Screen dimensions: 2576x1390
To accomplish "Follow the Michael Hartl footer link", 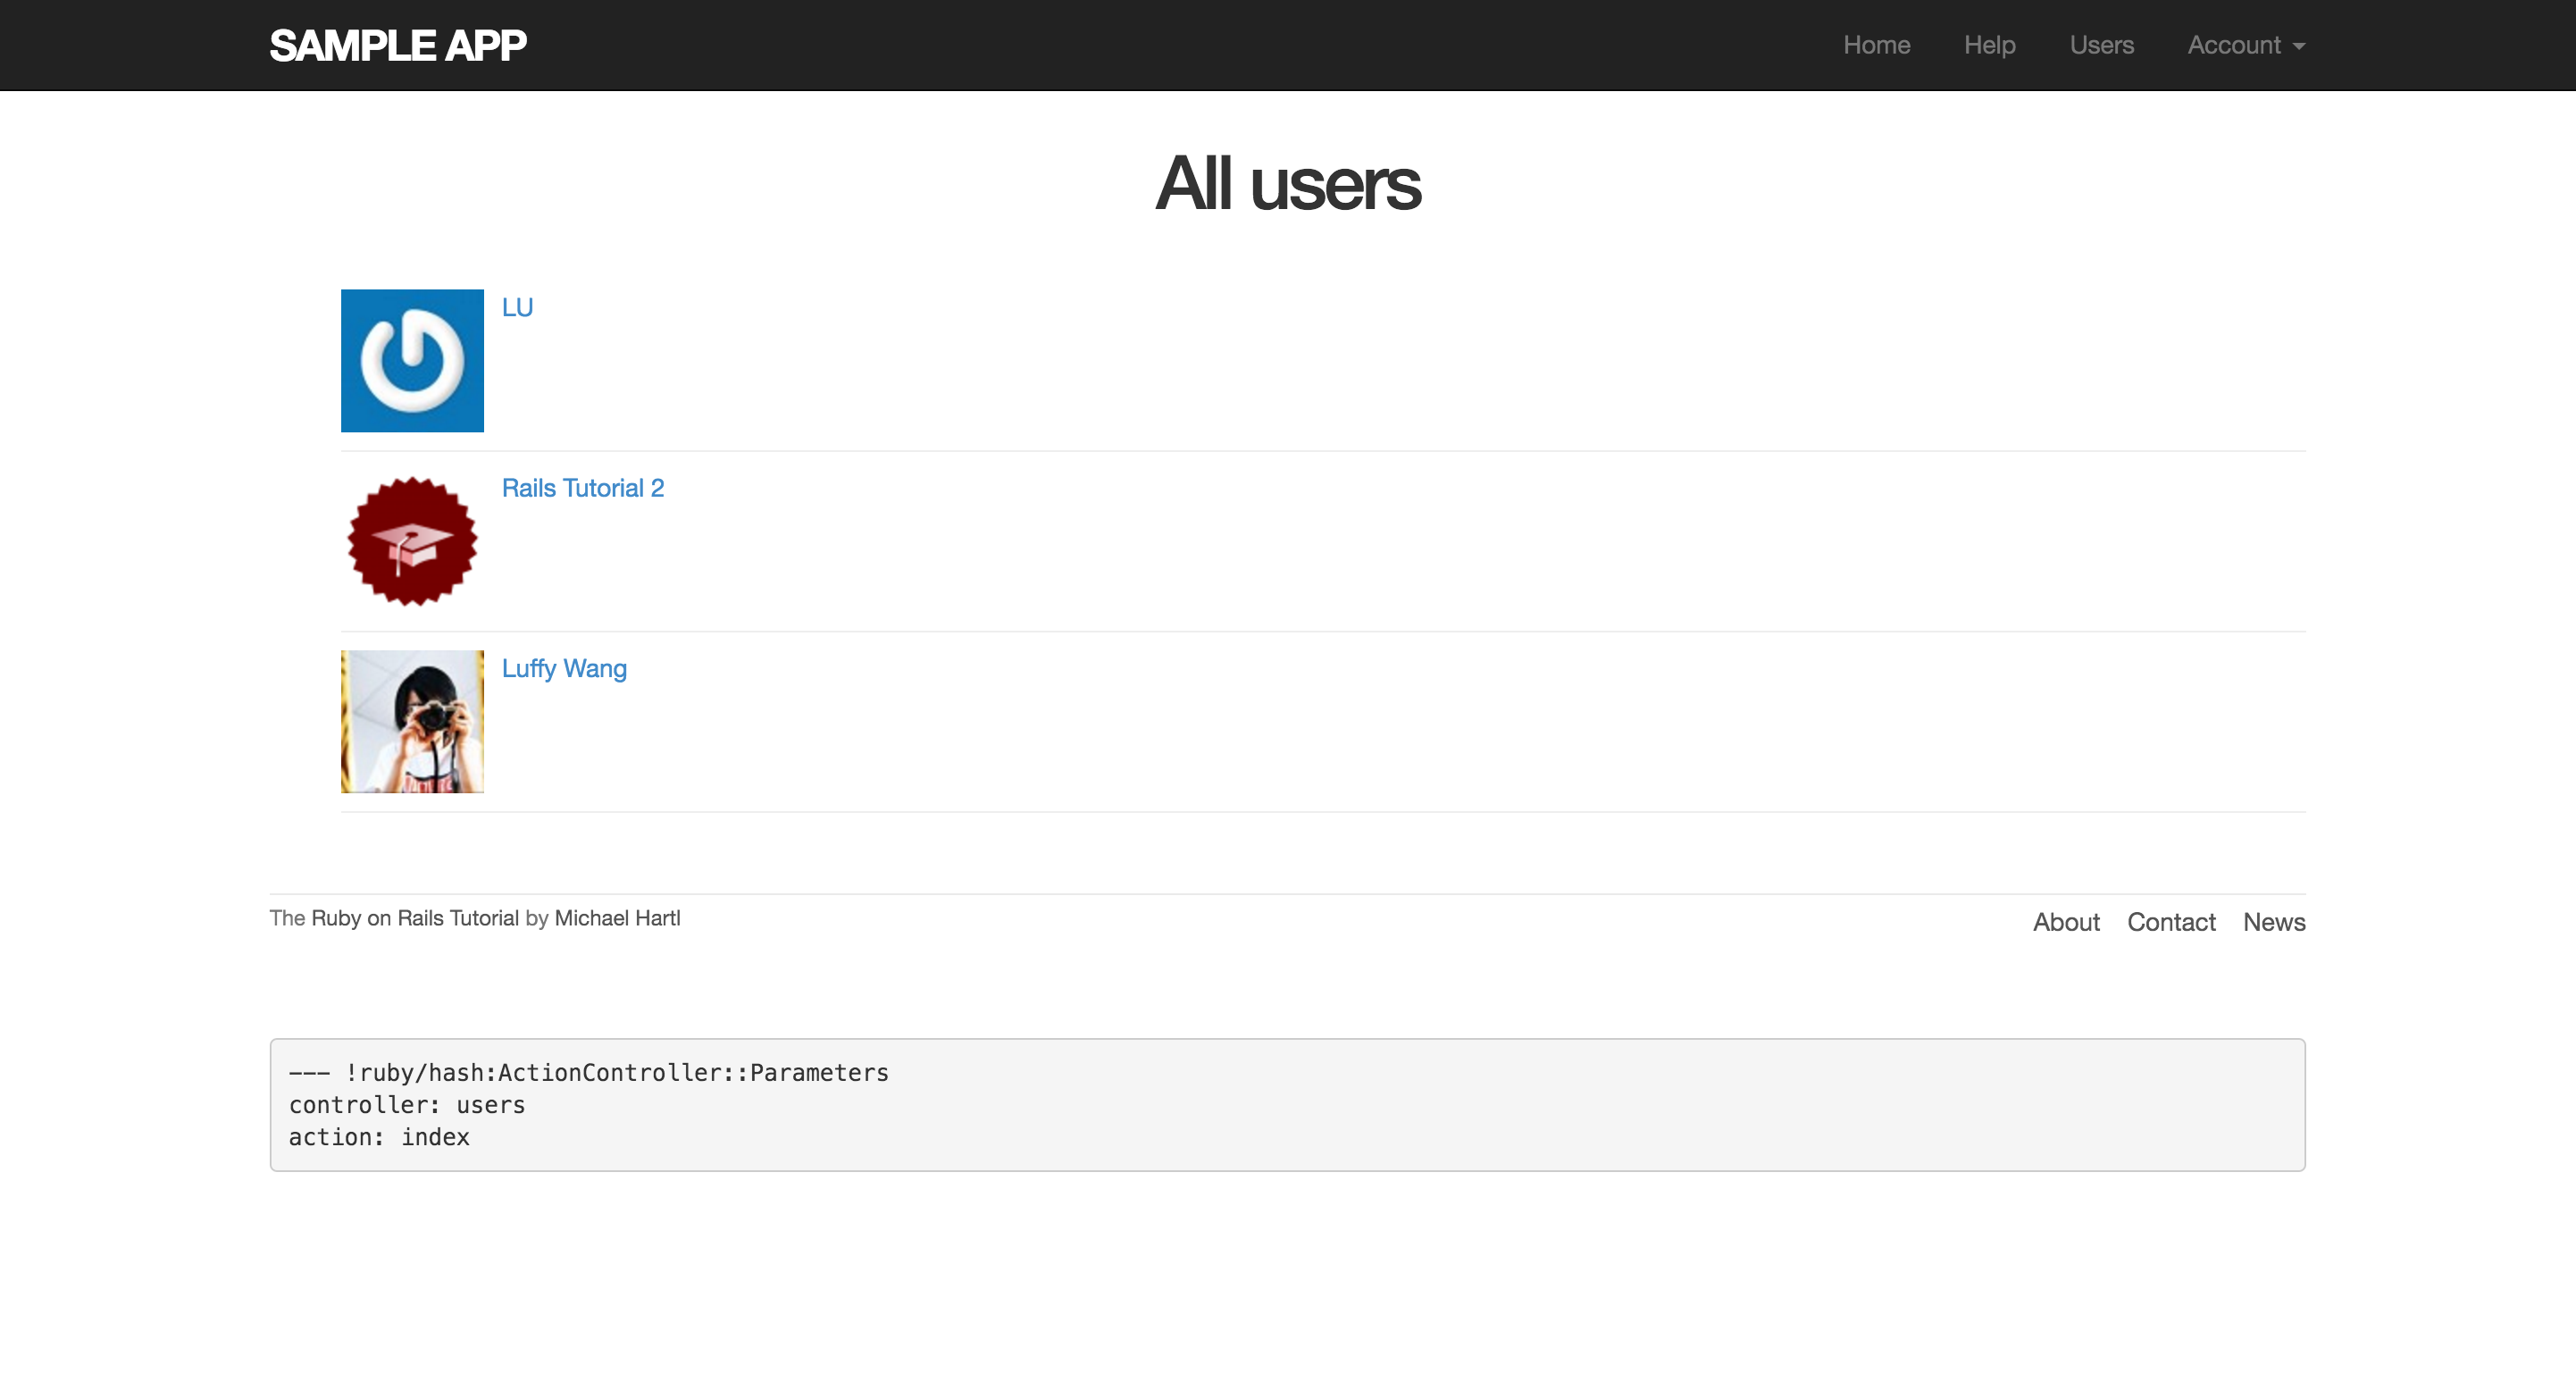I will click(x=617, y=918).
